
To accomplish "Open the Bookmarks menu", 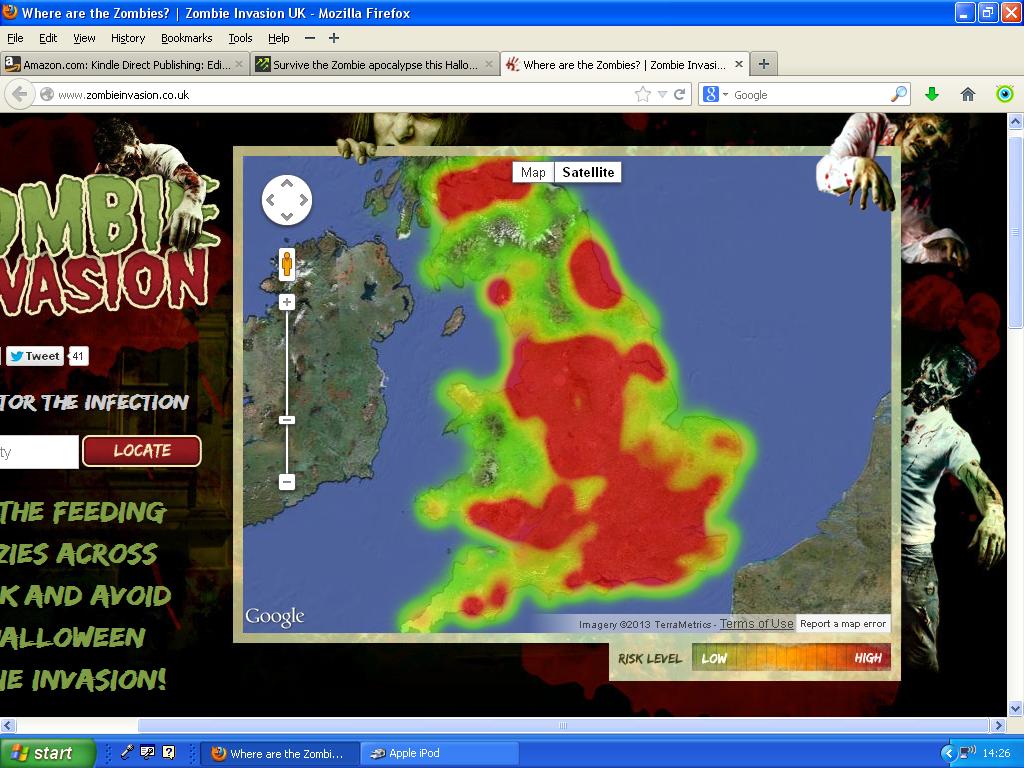I will click(x=186, y=38).
